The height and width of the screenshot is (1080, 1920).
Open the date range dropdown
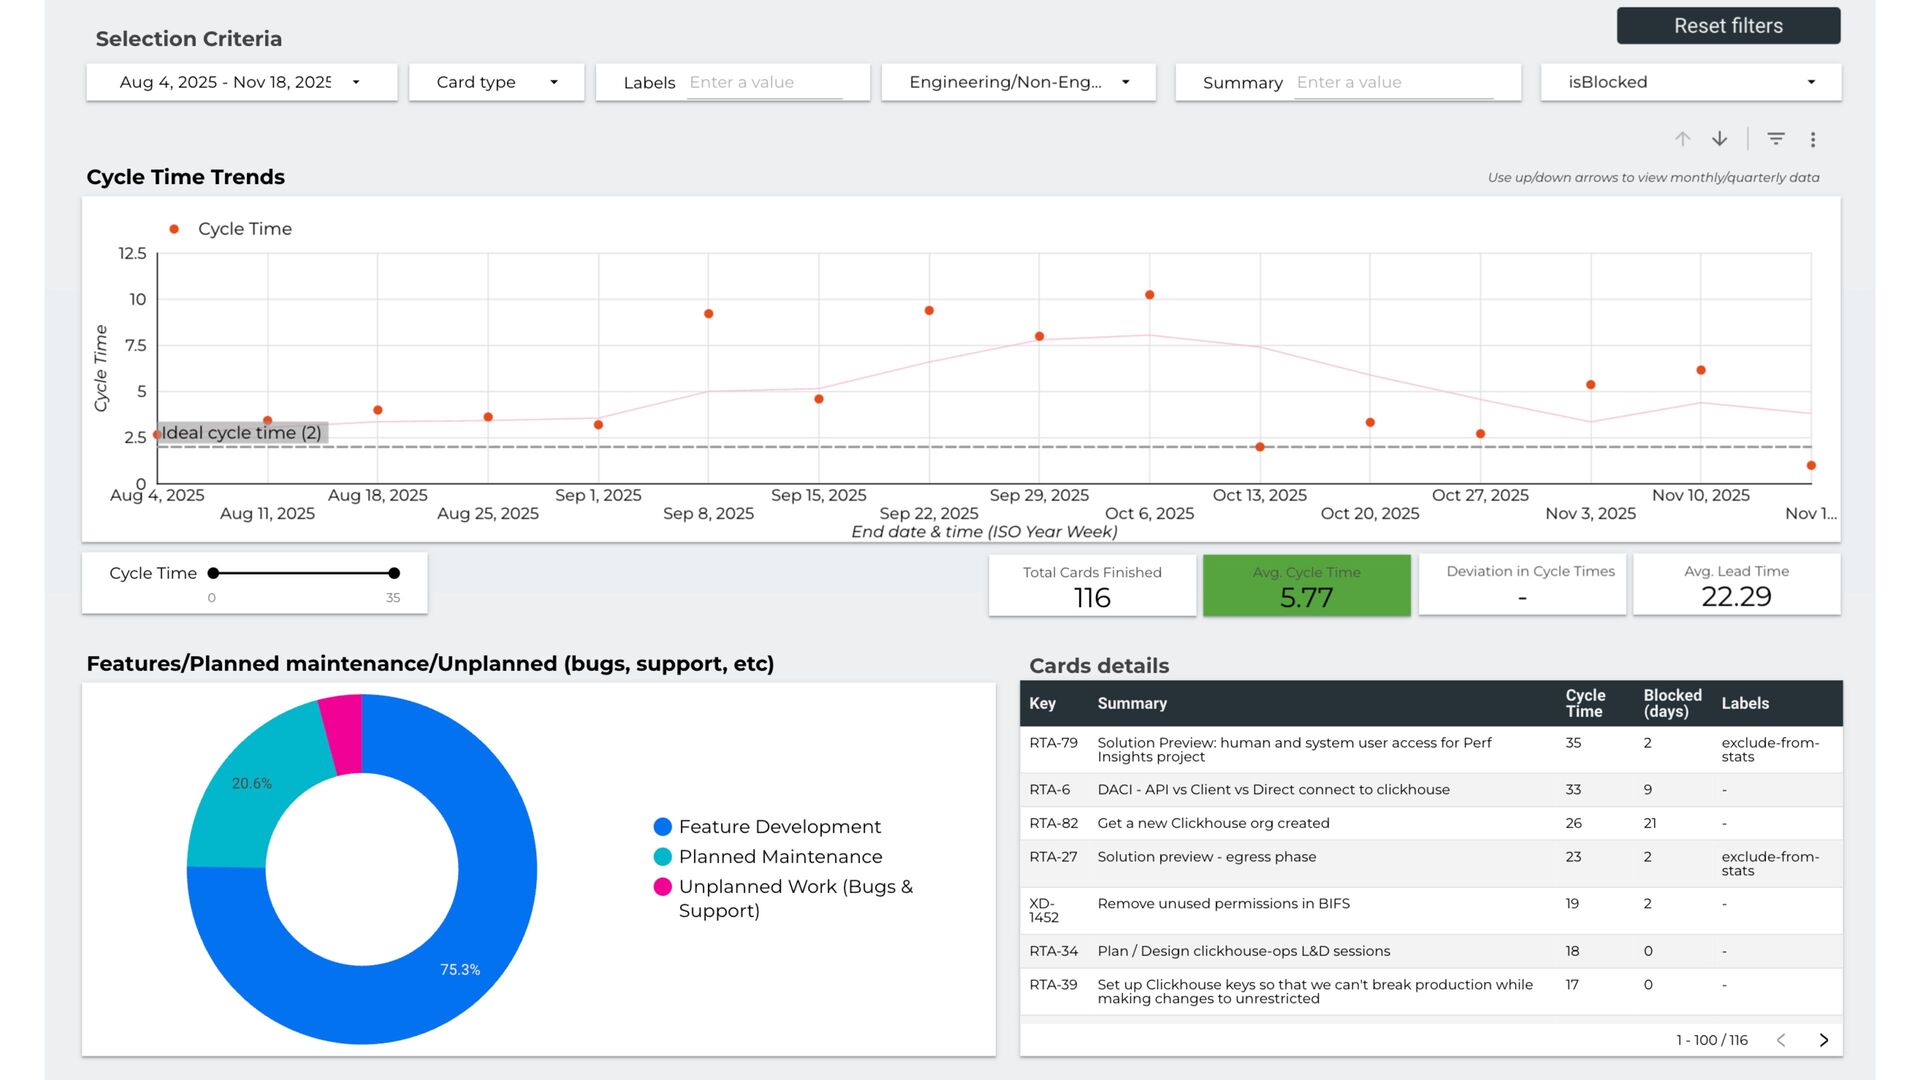(241, 82)
